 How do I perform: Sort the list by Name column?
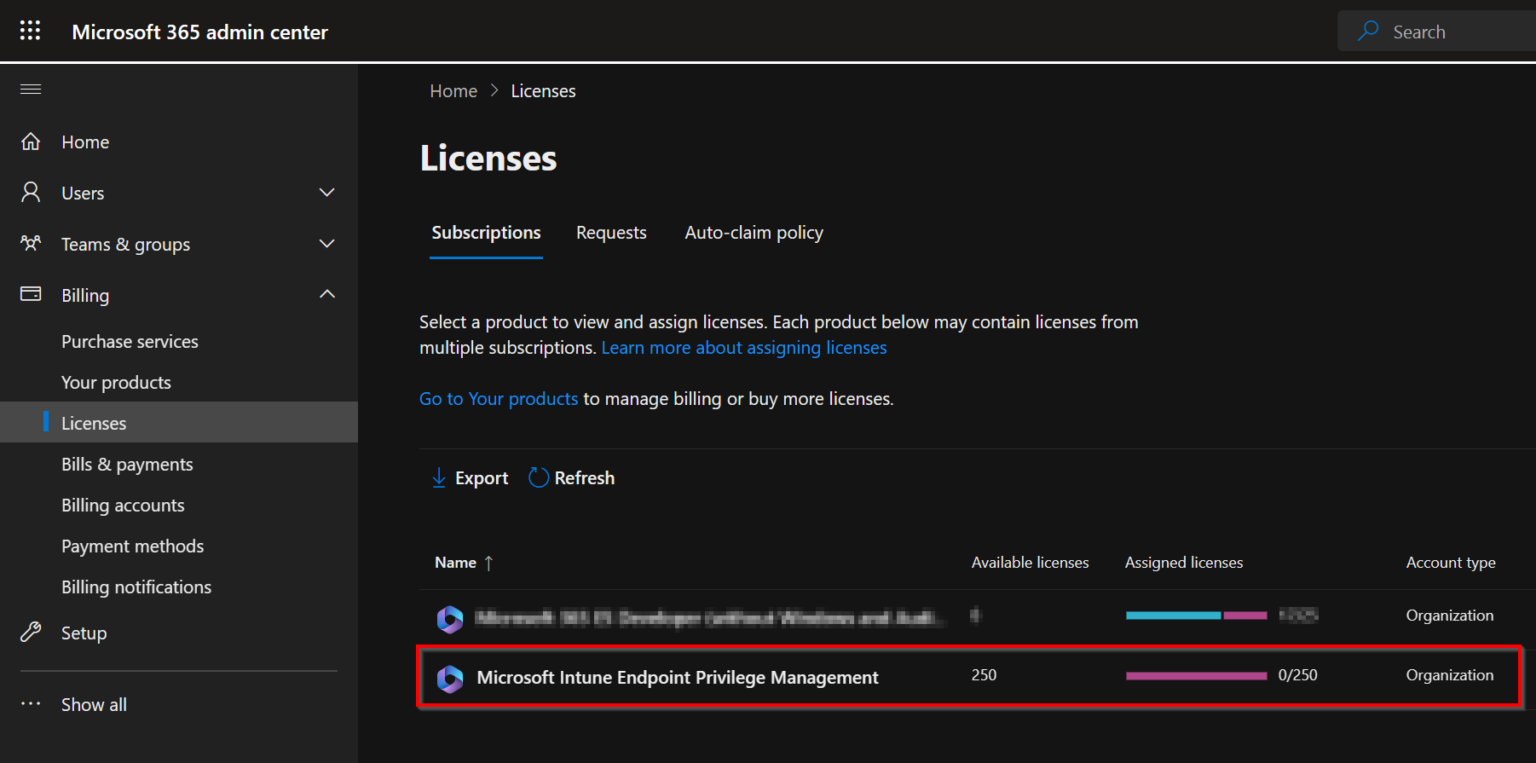[x=457, y=562]
